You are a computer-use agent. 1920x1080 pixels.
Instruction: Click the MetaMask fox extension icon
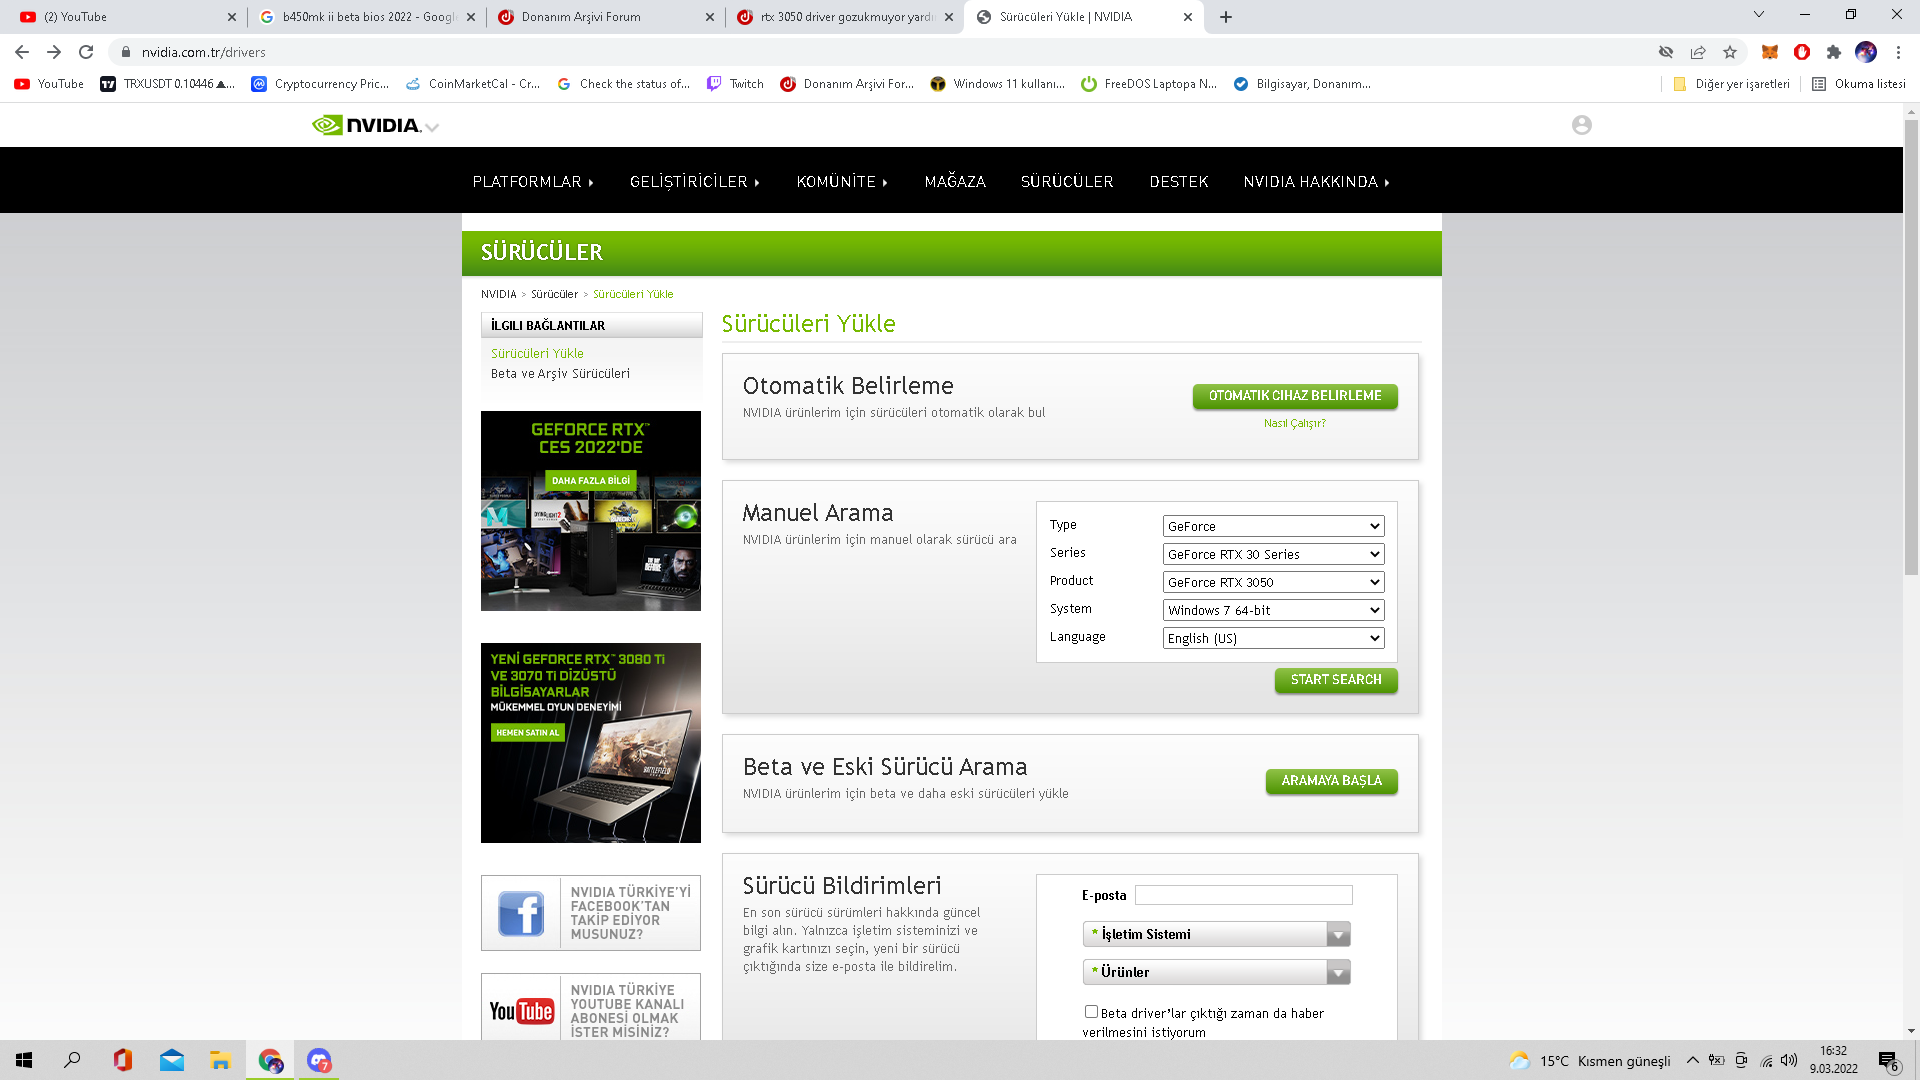coord(1769,52)
